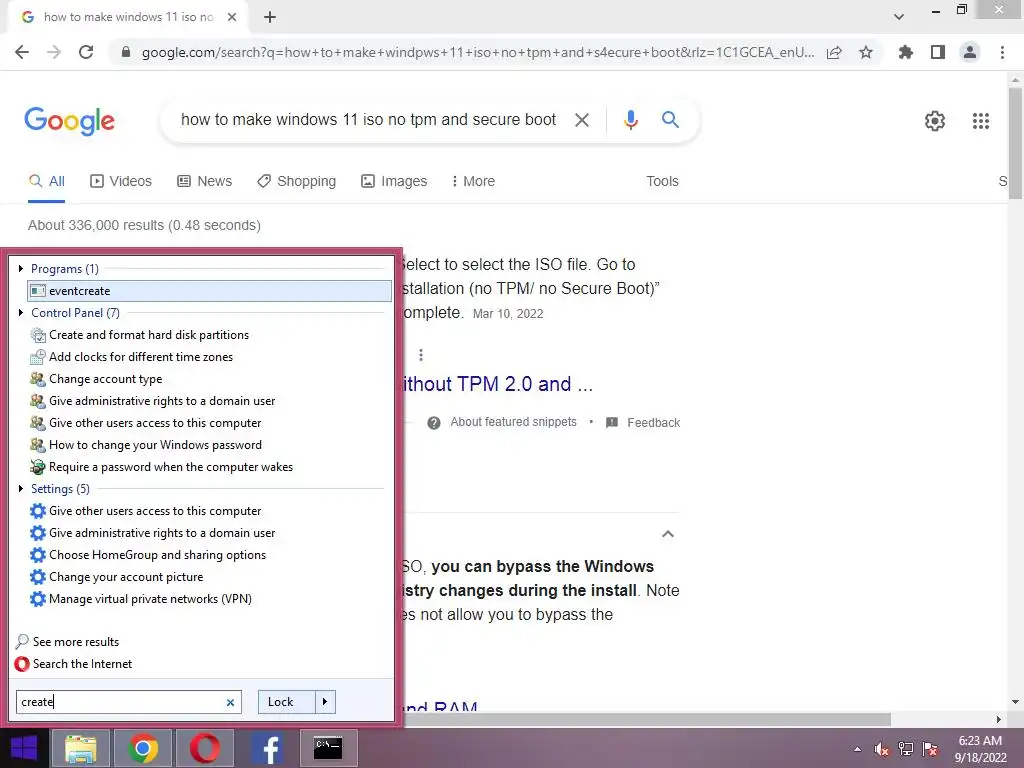Viewport: 1024px width, 768px height.
Task: Open the tab search chevron
Action: pyautogui.click(x=899, y=17)
